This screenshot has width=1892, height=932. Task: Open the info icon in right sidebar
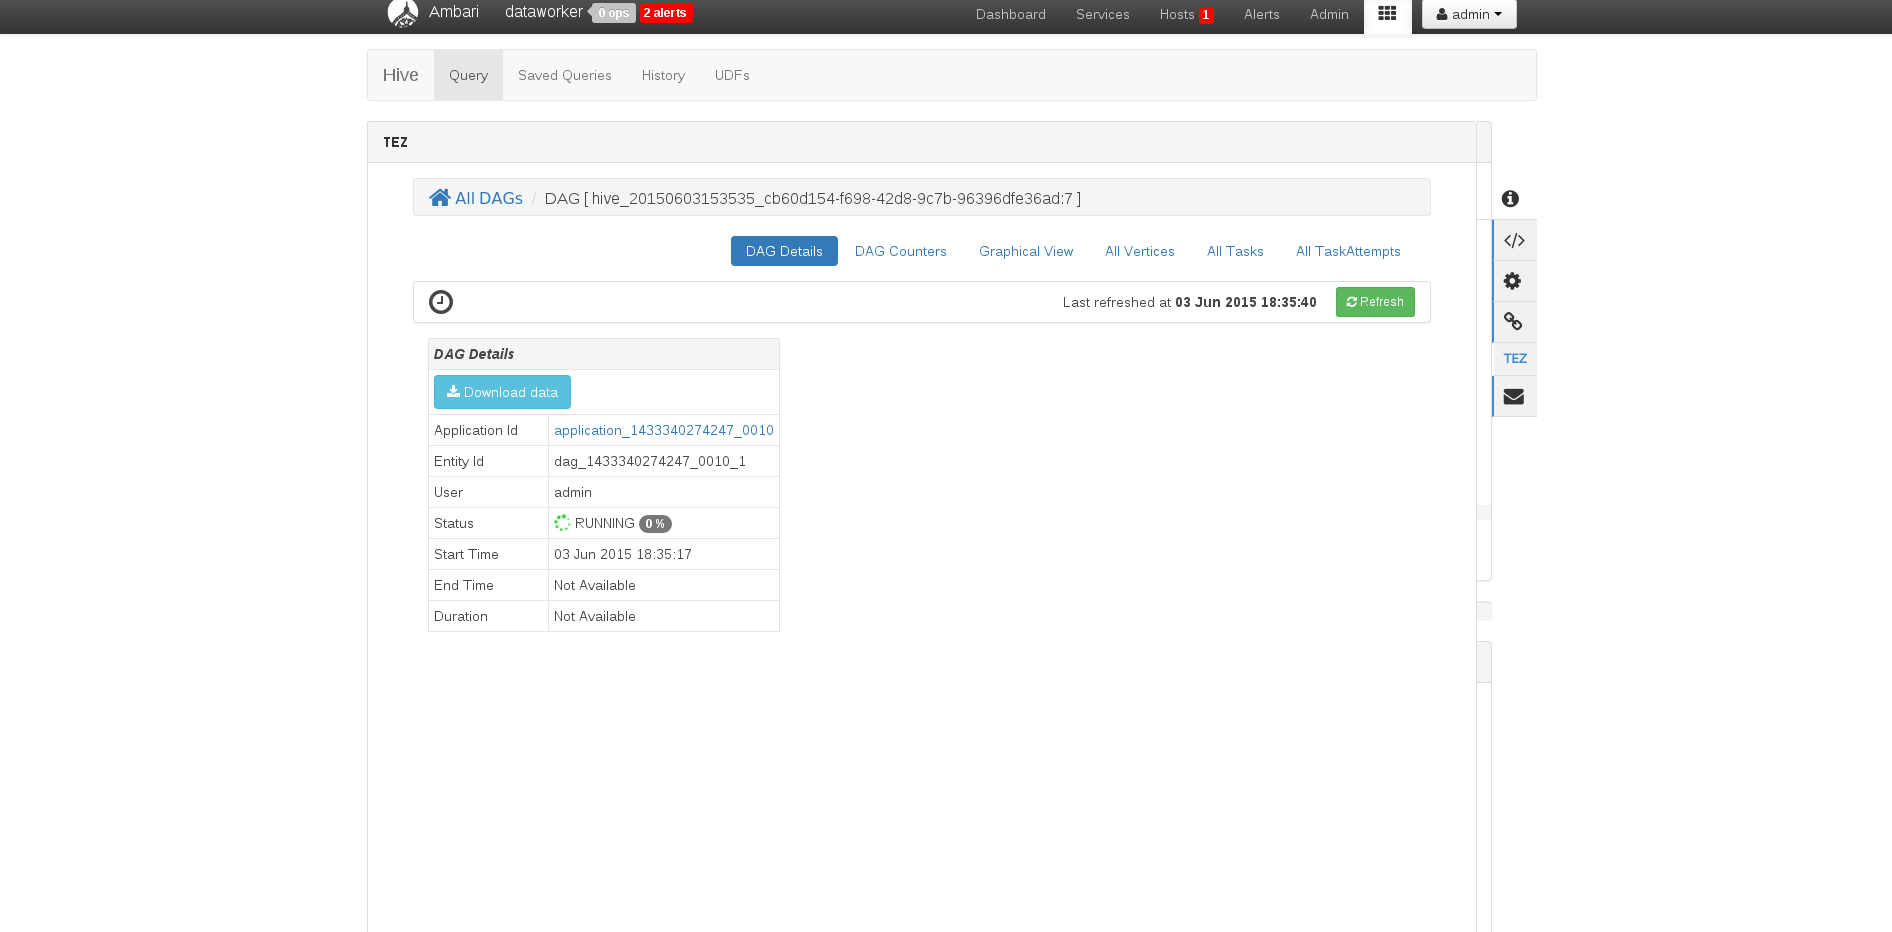click(x=1510, y=199)
